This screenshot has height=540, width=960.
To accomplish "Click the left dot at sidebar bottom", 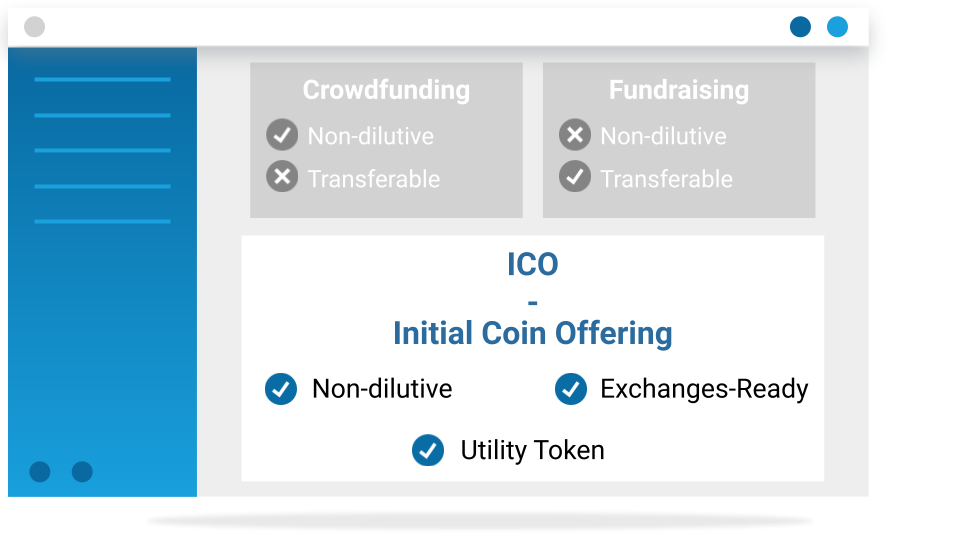I will coord(40,472).
